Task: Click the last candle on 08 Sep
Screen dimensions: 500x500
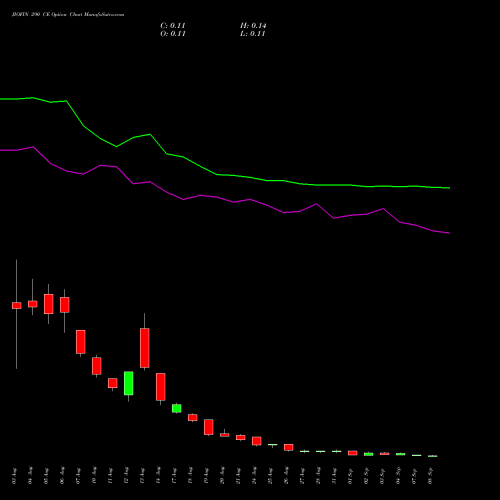Action: point(433,456)
